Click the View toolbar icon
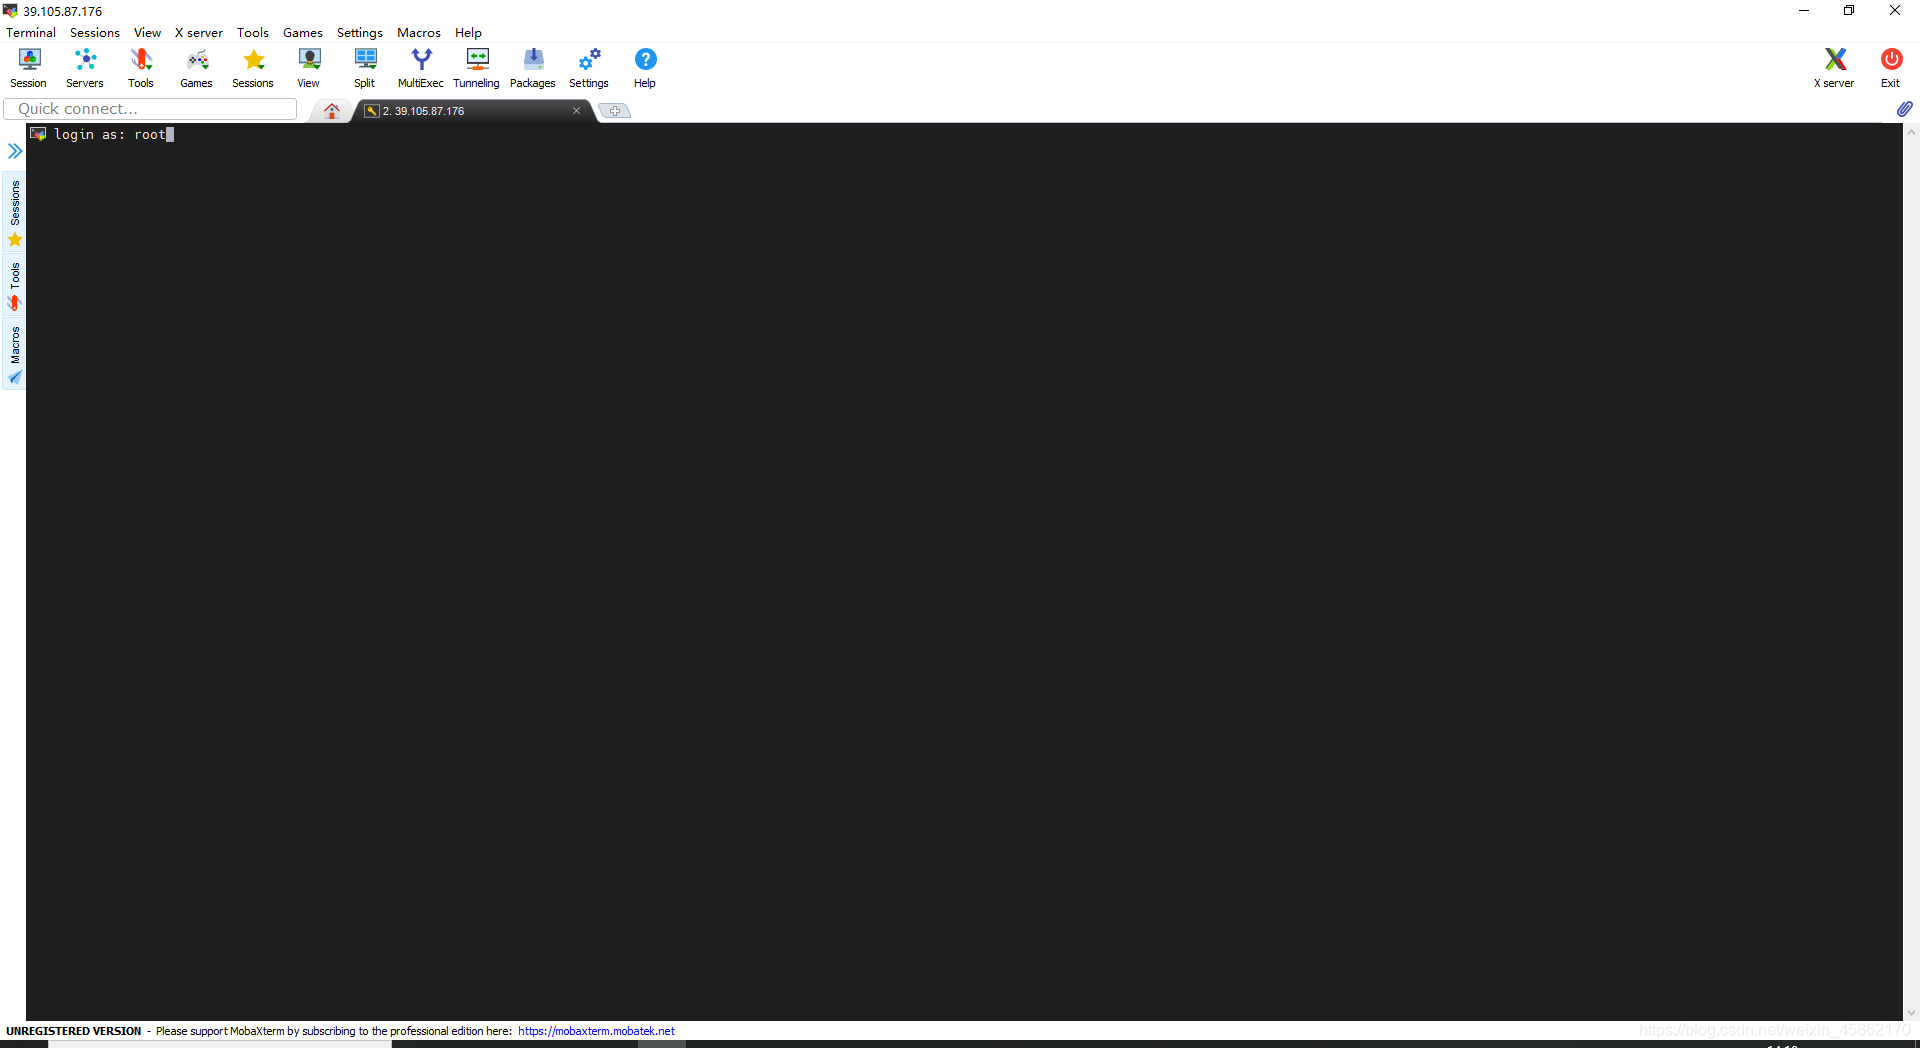1920x1048 pixels. point(309,68)
